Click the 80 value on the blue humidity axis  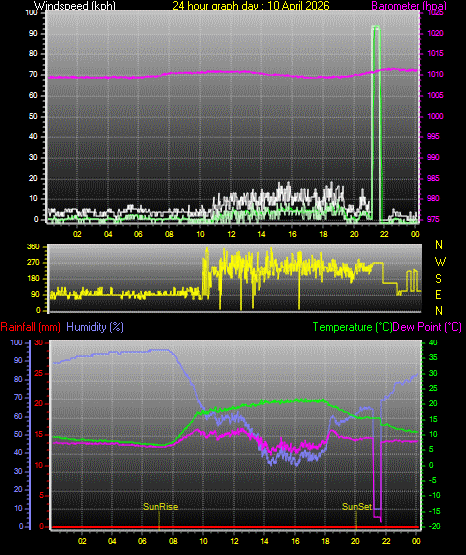pos(18,379)
